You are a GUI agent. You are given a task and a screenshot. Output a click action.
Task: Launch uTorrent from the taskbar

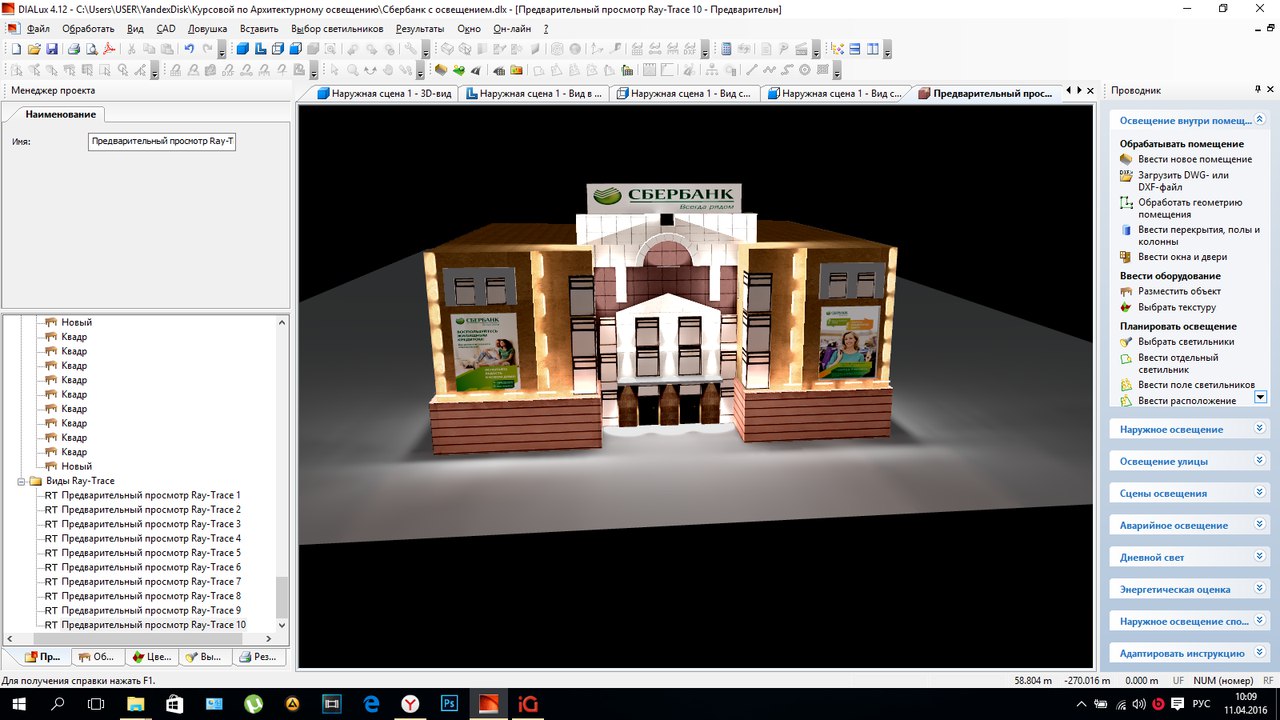pos(253,704)
